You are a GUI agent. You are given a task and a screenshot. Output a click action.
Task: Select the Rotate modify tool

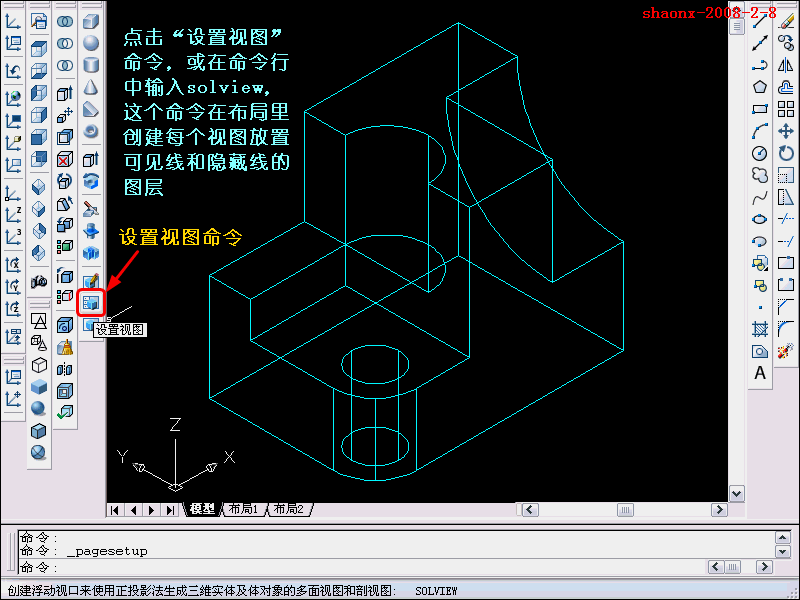[x=786, y=153]
